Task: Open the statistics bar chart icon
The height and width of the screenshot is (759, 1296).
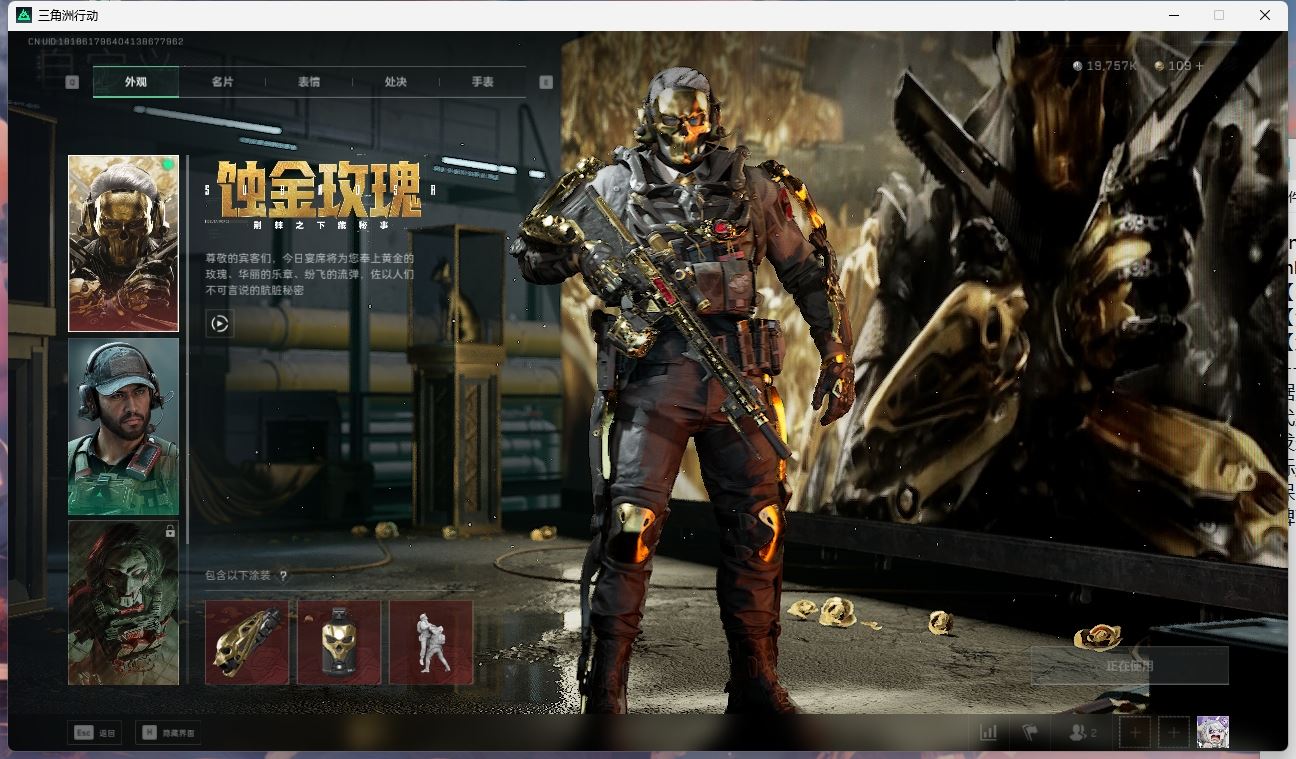Action: click(x=989, y=733)
